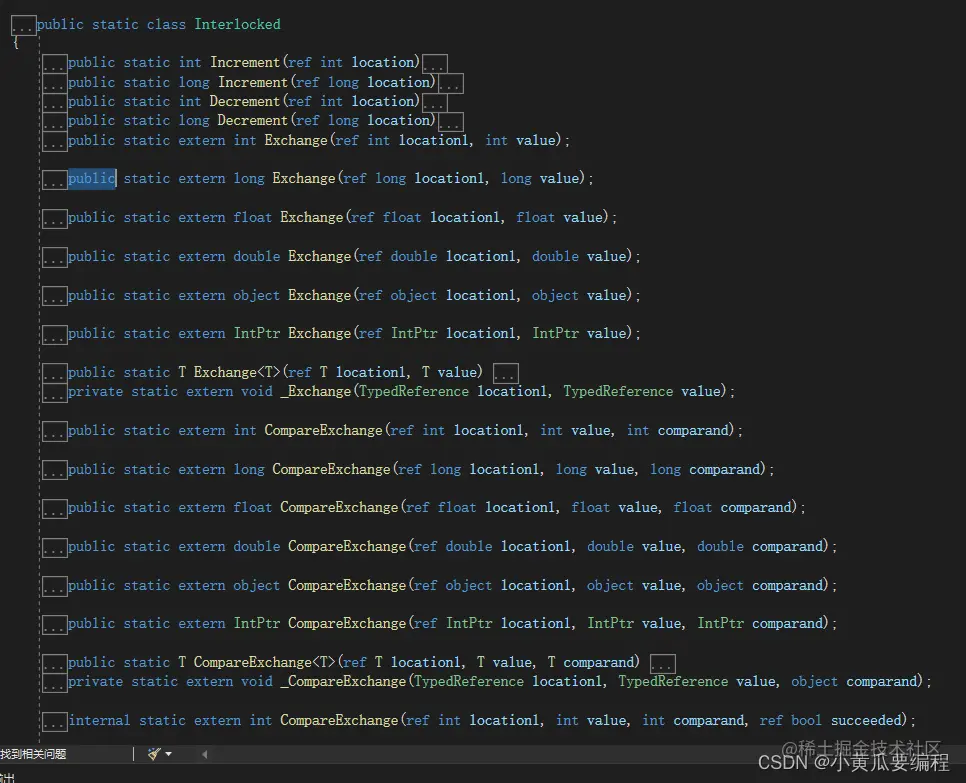Expand leading region of internal CompareExchange line
966x783 pixels.
(54, 721)
